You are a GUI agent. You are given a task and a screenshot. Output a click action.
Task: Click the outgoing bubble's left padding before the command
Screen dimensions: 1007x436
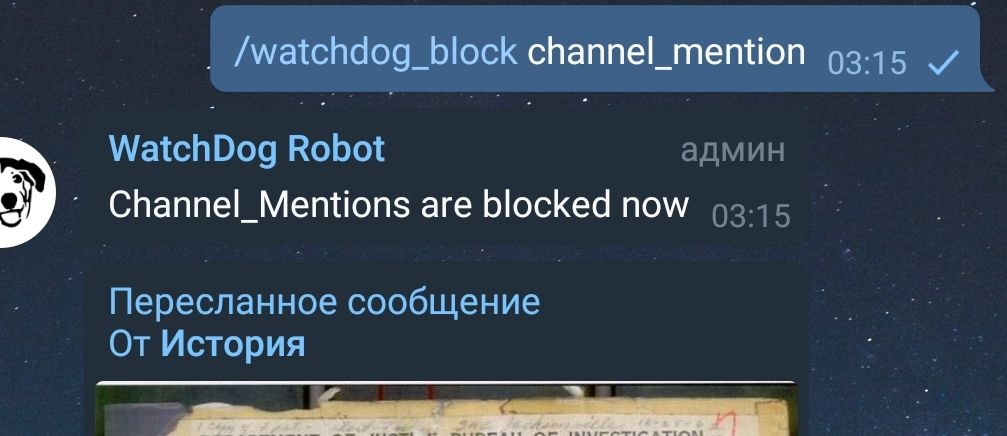point(222,49)
